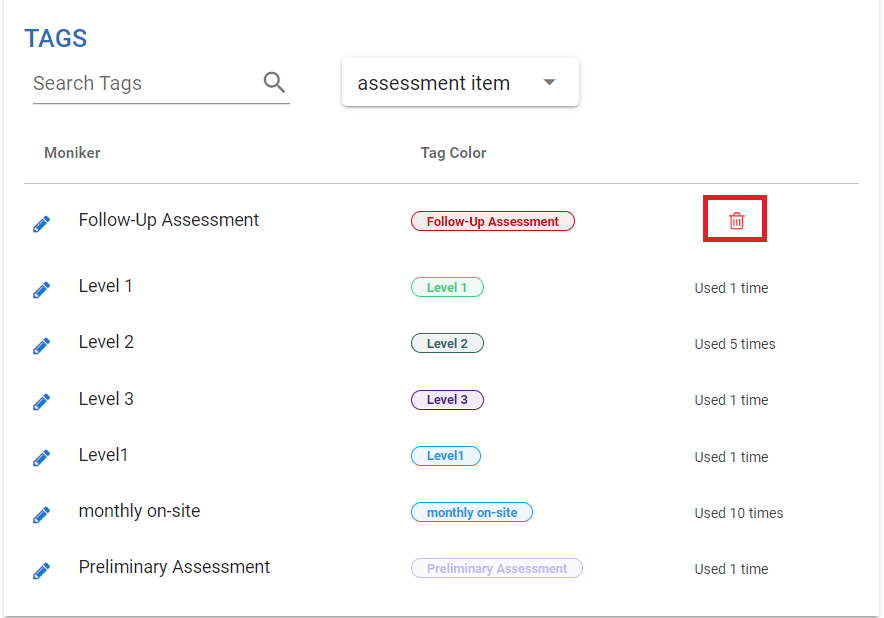Screen dimensions: 884x618
Task: Open editing for Level 3 tag
Action: pyautogui.click(x=41, y=402)
